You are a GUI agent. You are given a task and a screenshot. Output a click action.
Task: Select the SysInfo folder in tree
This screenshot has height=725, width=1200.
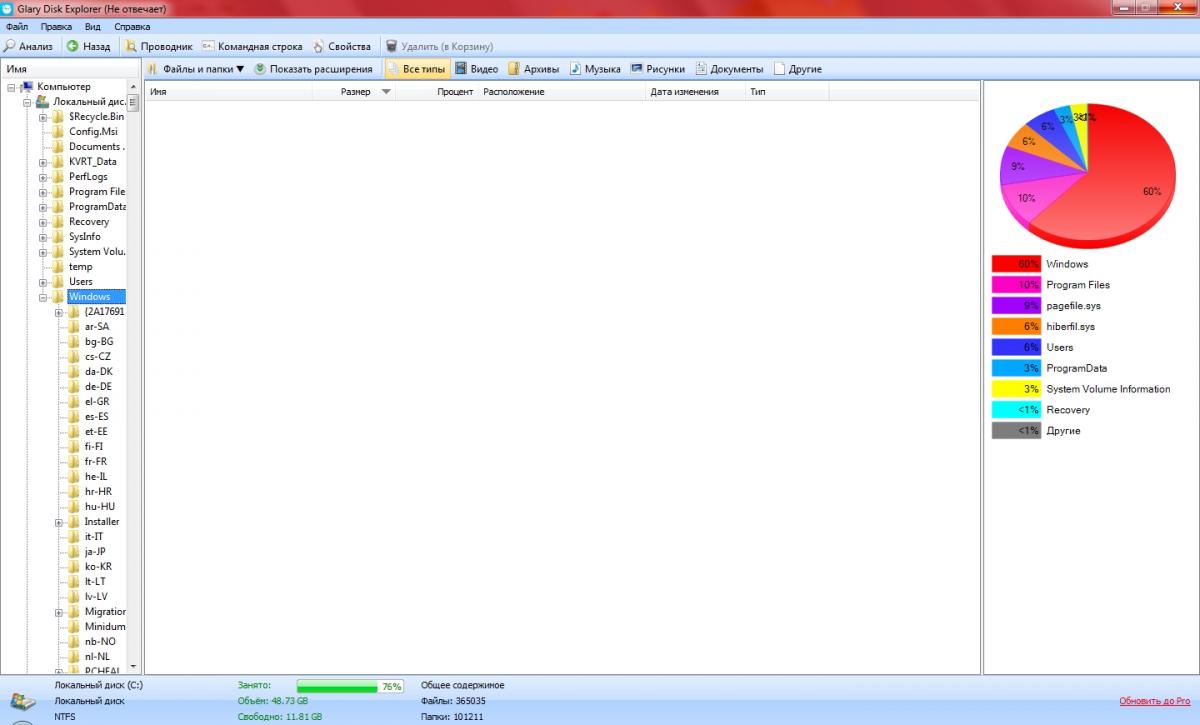coord(85,237)
